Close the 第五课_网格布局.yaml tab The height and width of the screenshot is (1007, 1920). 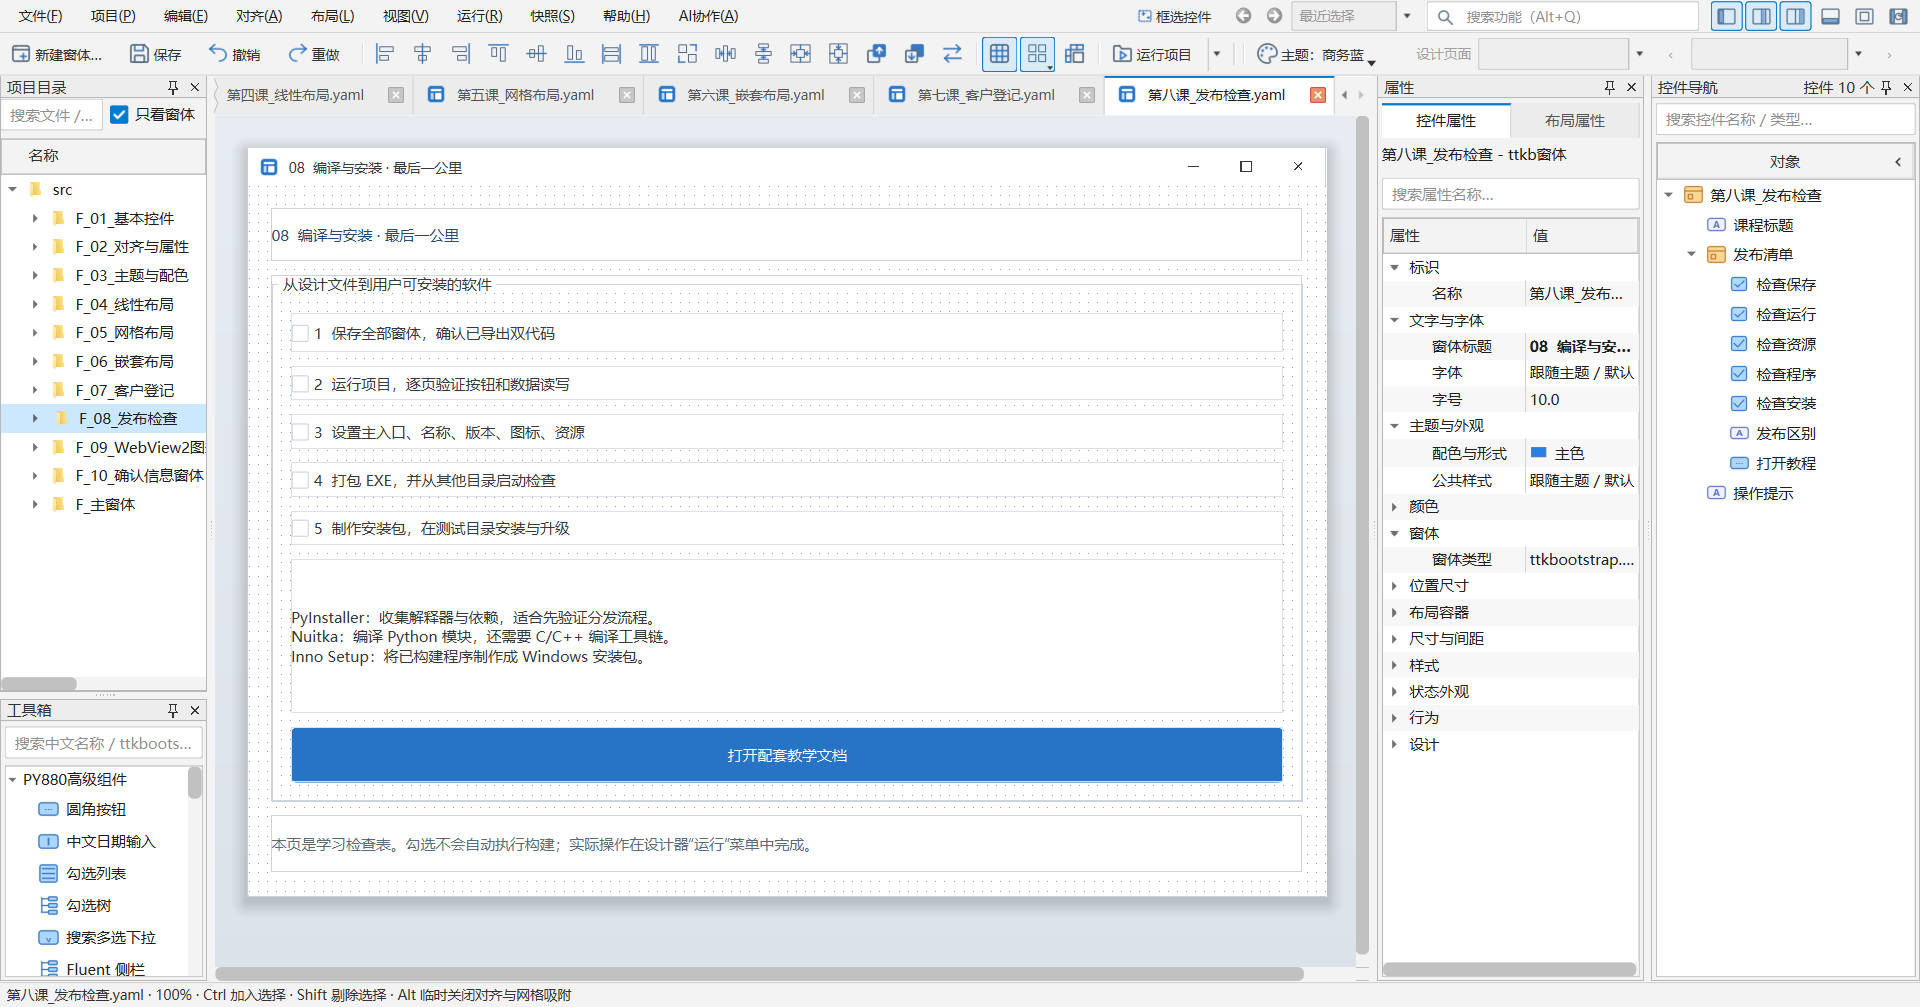pos(627,95)
